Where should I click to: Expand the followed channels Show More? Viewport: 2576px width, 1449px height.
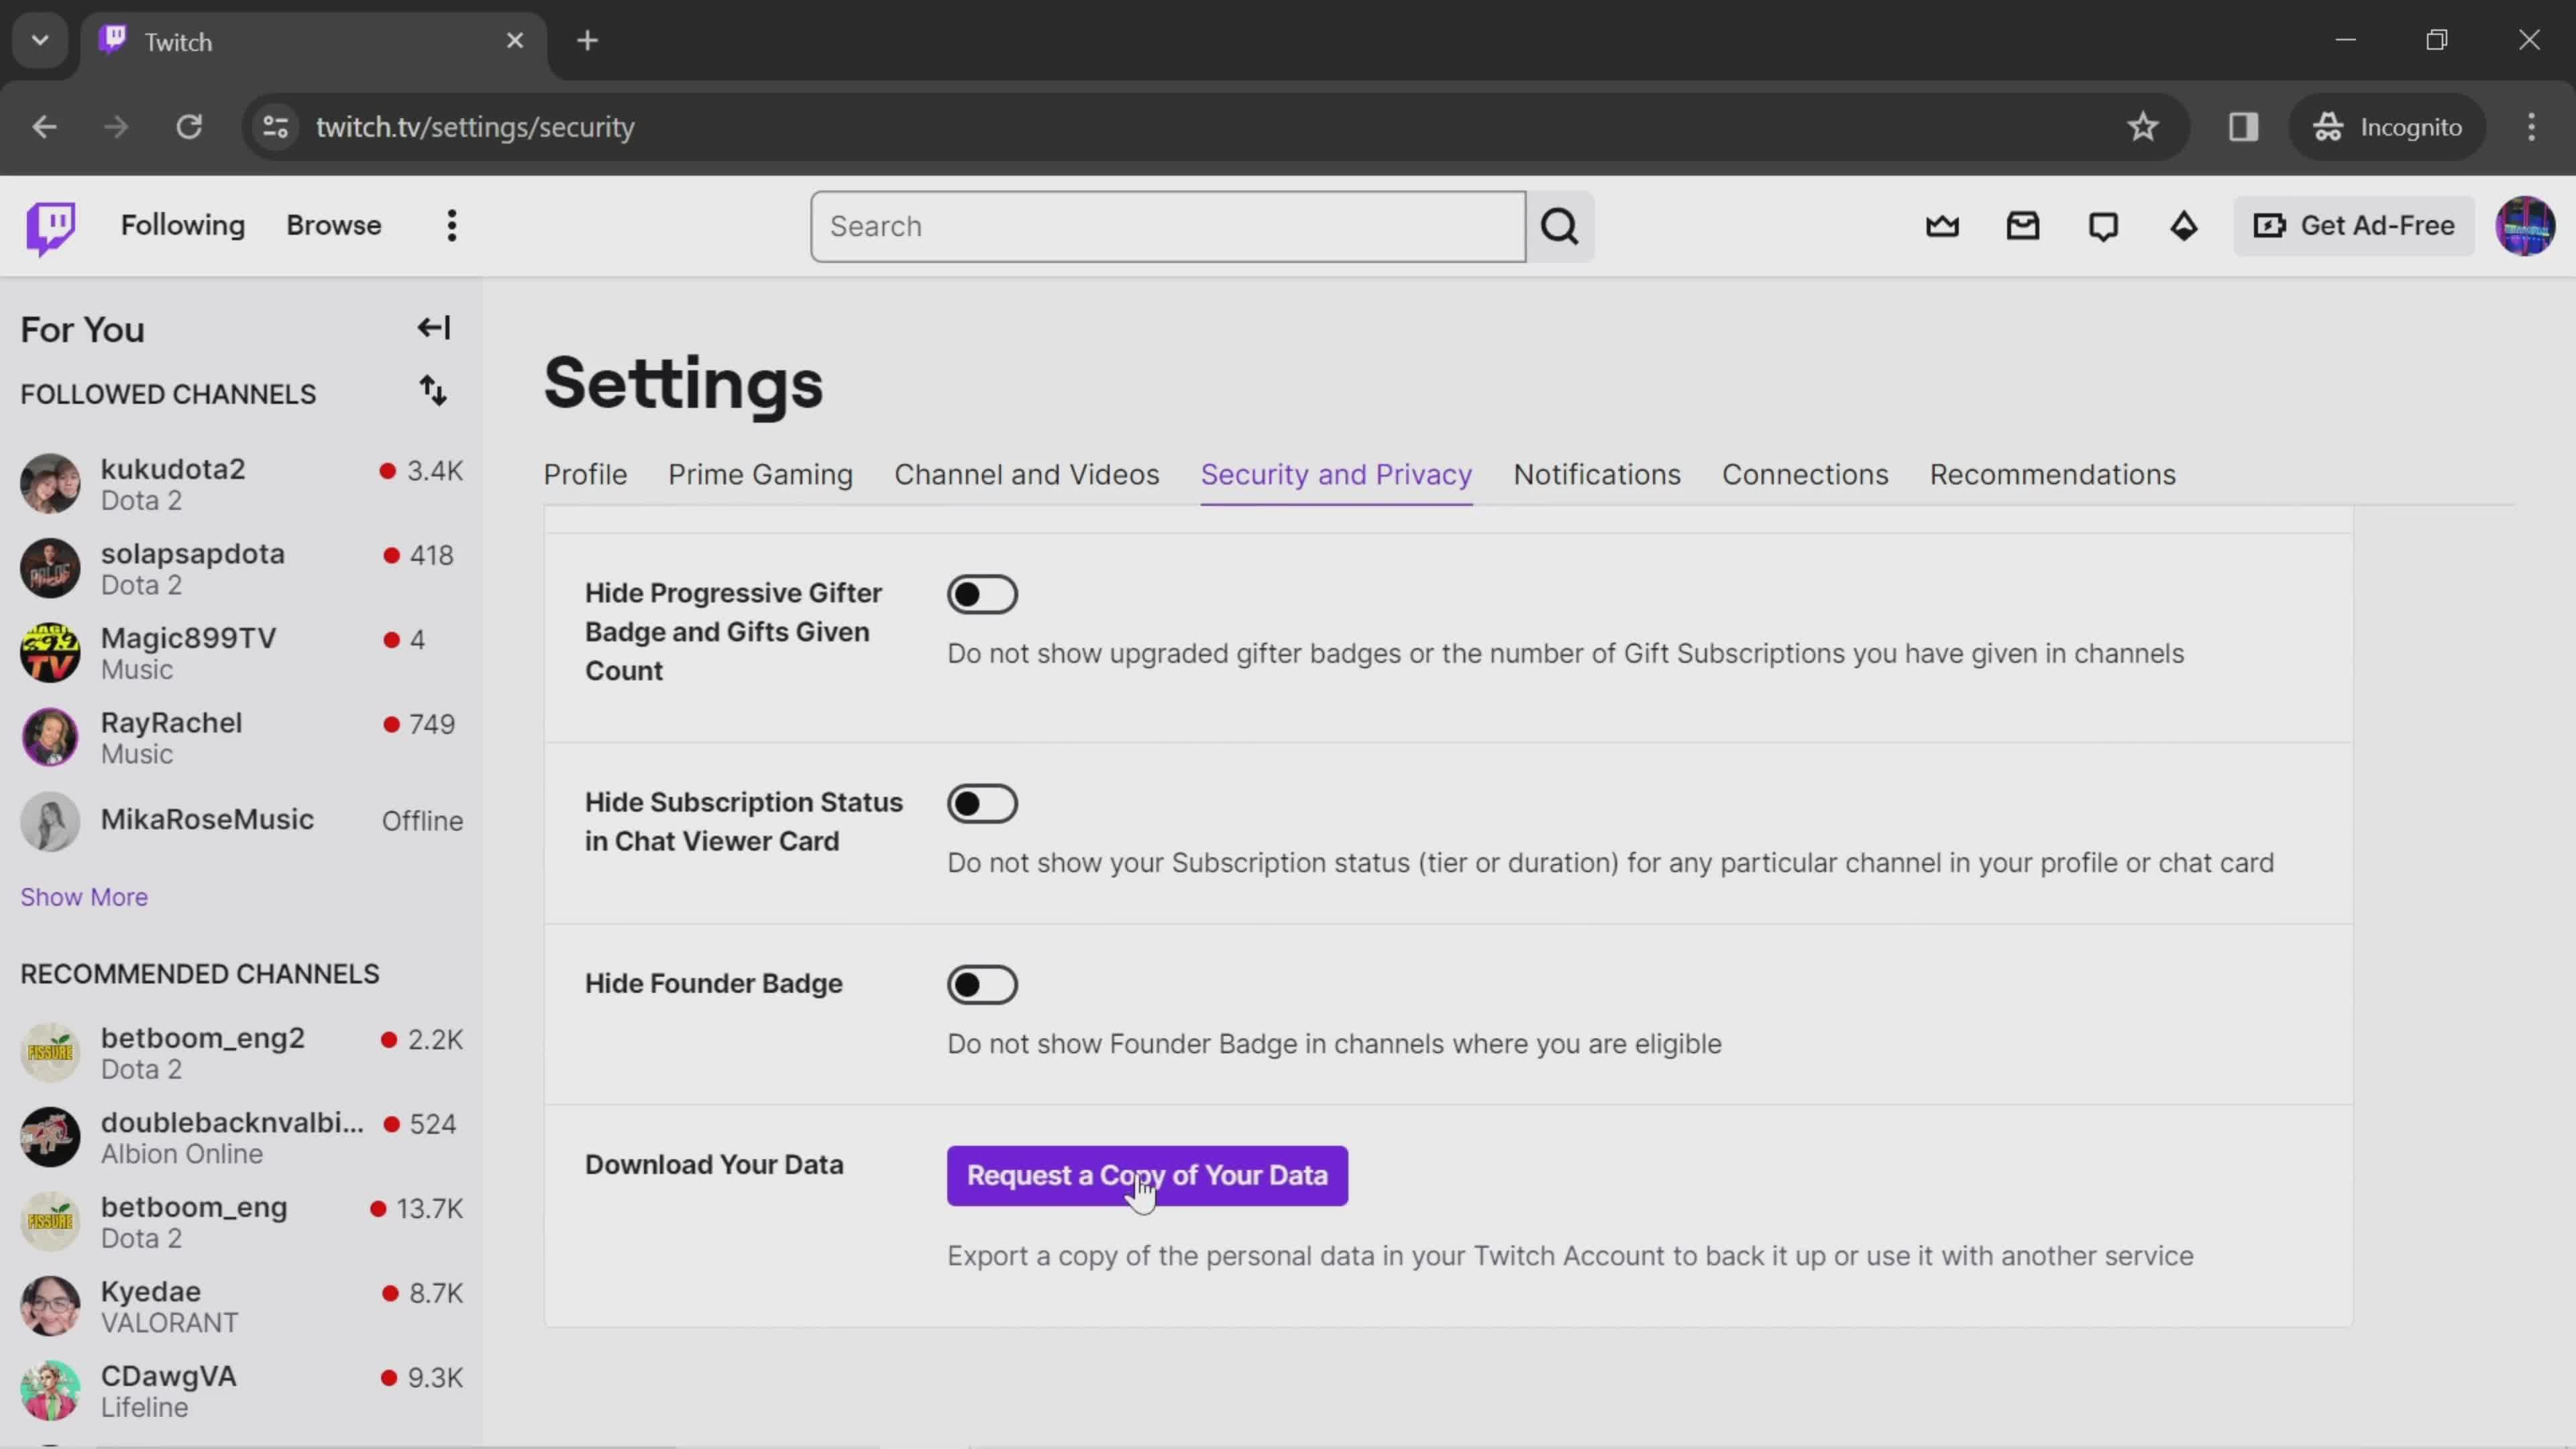[83, 897]
